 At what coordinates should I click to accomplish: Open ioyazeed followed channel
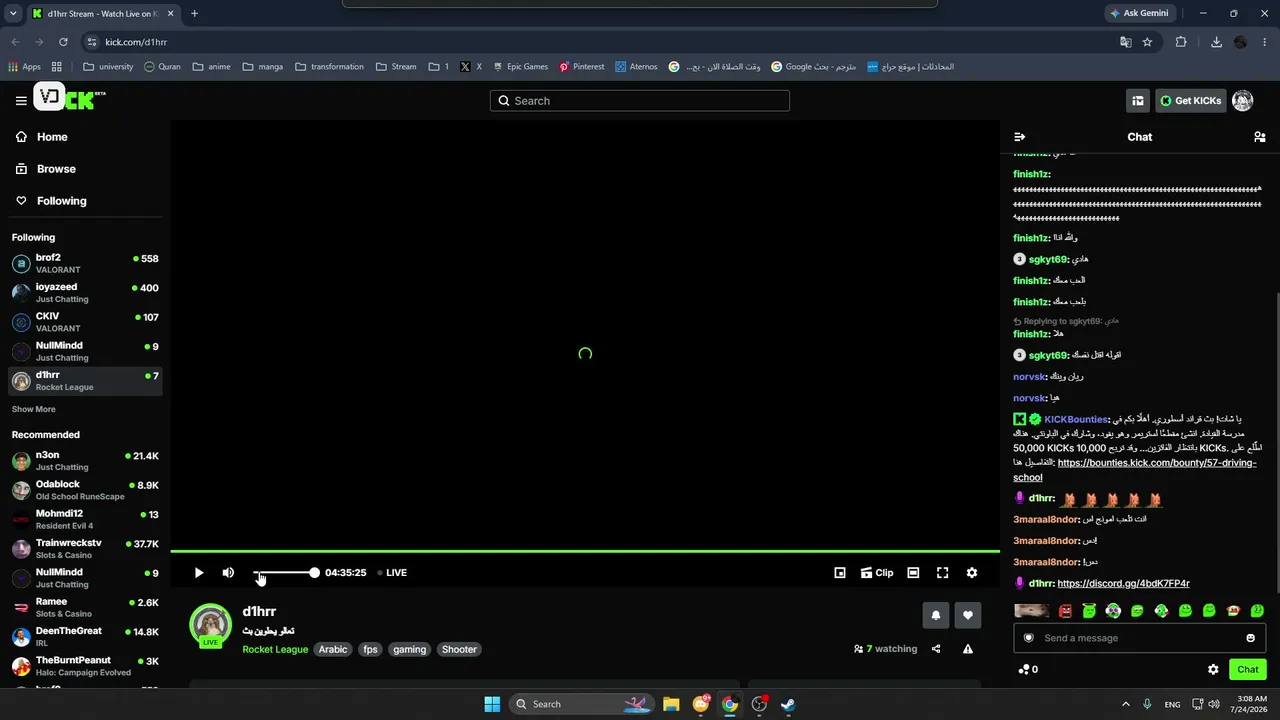[x=85, y=293]
